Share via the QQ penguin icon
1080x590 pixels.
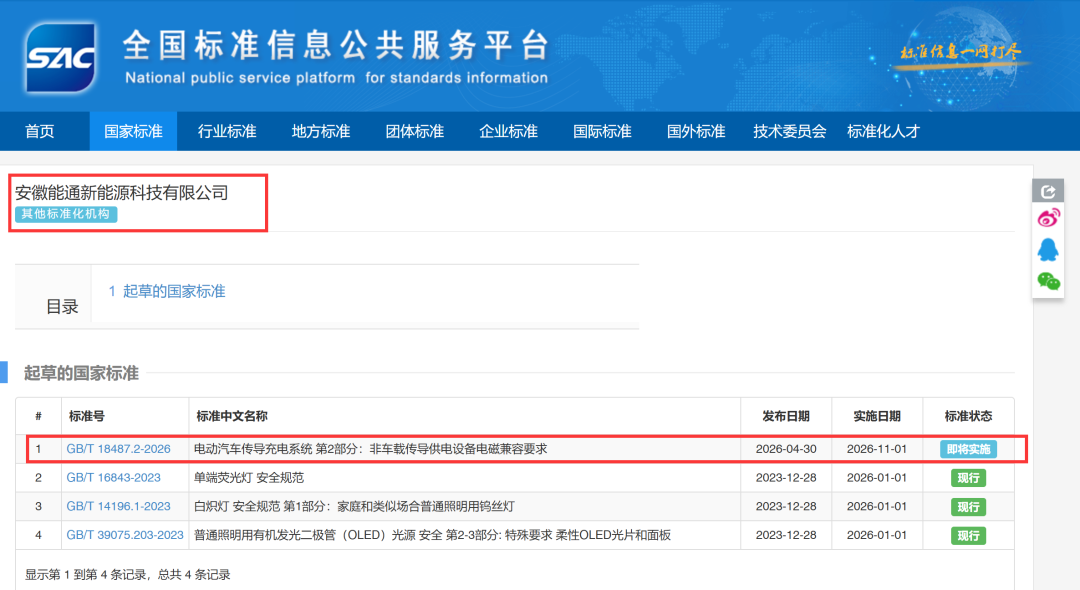(x=1048, y=250)
